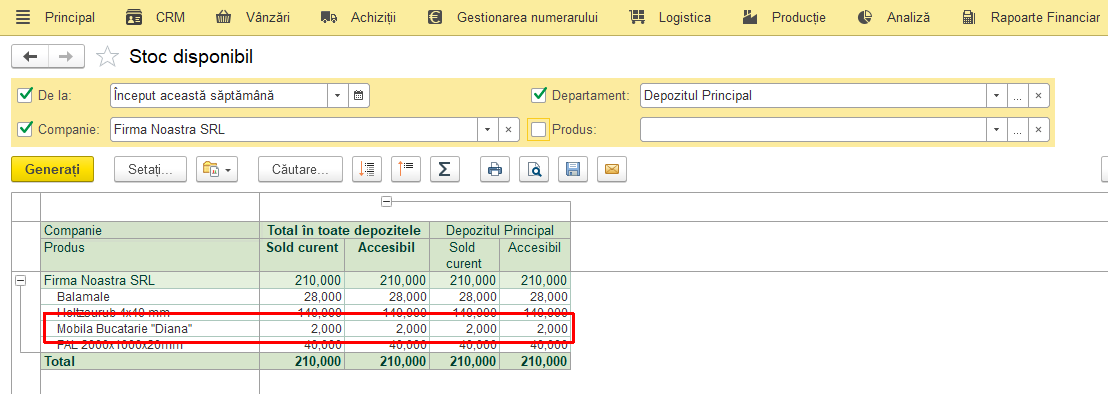
Task: Click the Print report icon
Action: click(x=495, y=169)
